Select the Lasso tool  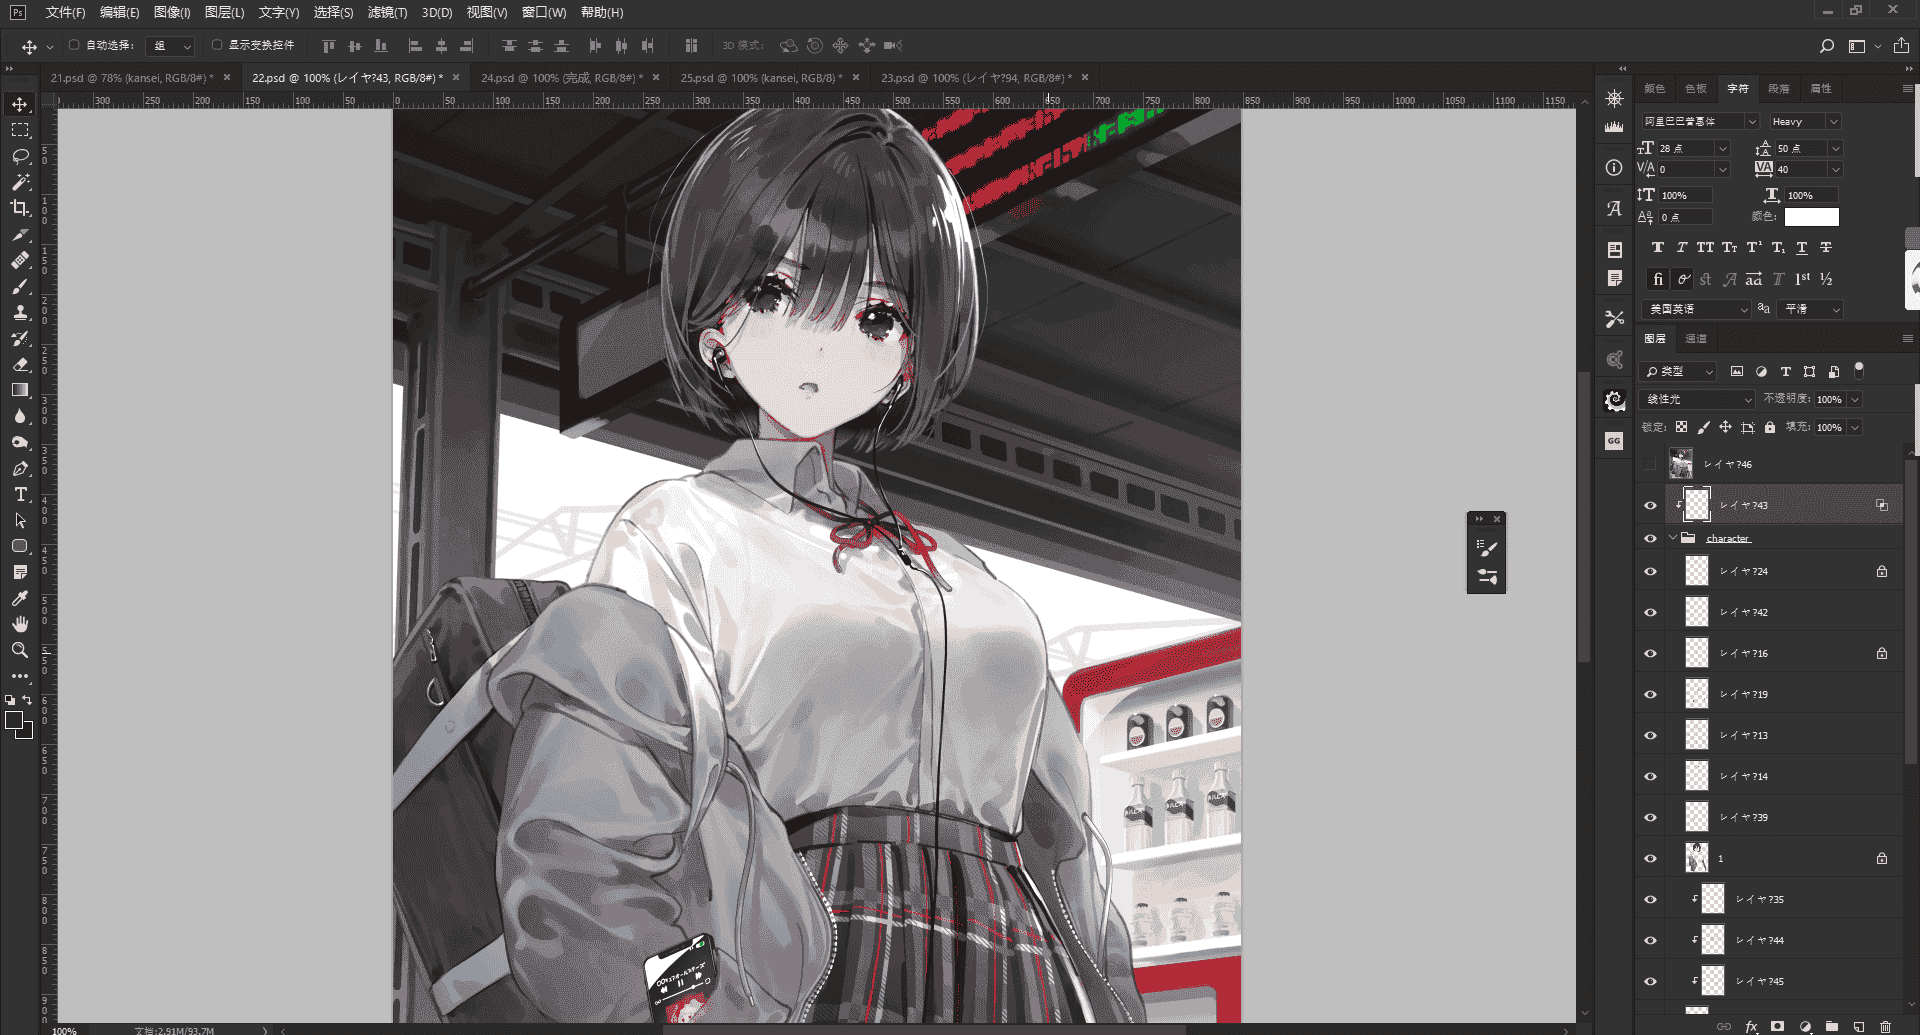click(20, 156)
